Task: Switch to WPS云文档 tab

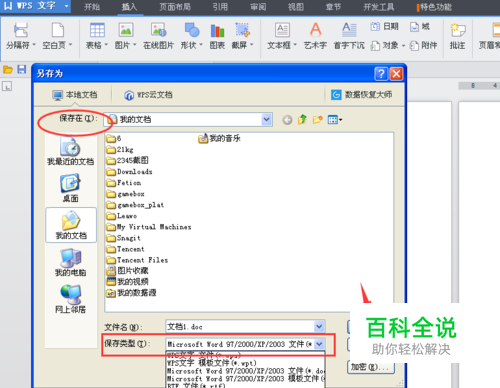Action: pyautogui.click(x=148, y=95)
